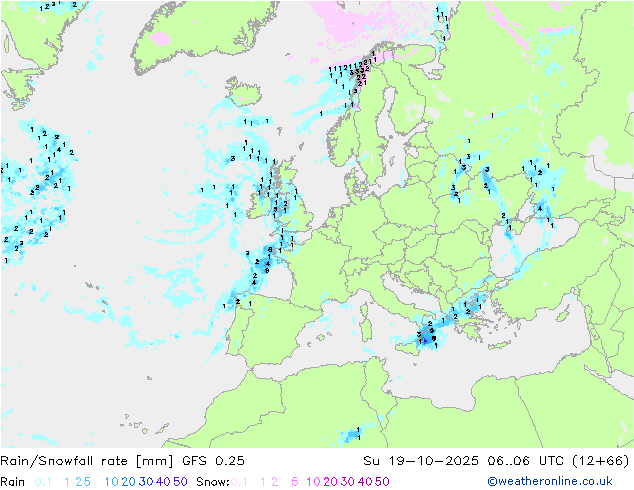This screenshot has width=634, height=490.
Task: Pick the Snow 0.1 legend color value
Action: 239,482
